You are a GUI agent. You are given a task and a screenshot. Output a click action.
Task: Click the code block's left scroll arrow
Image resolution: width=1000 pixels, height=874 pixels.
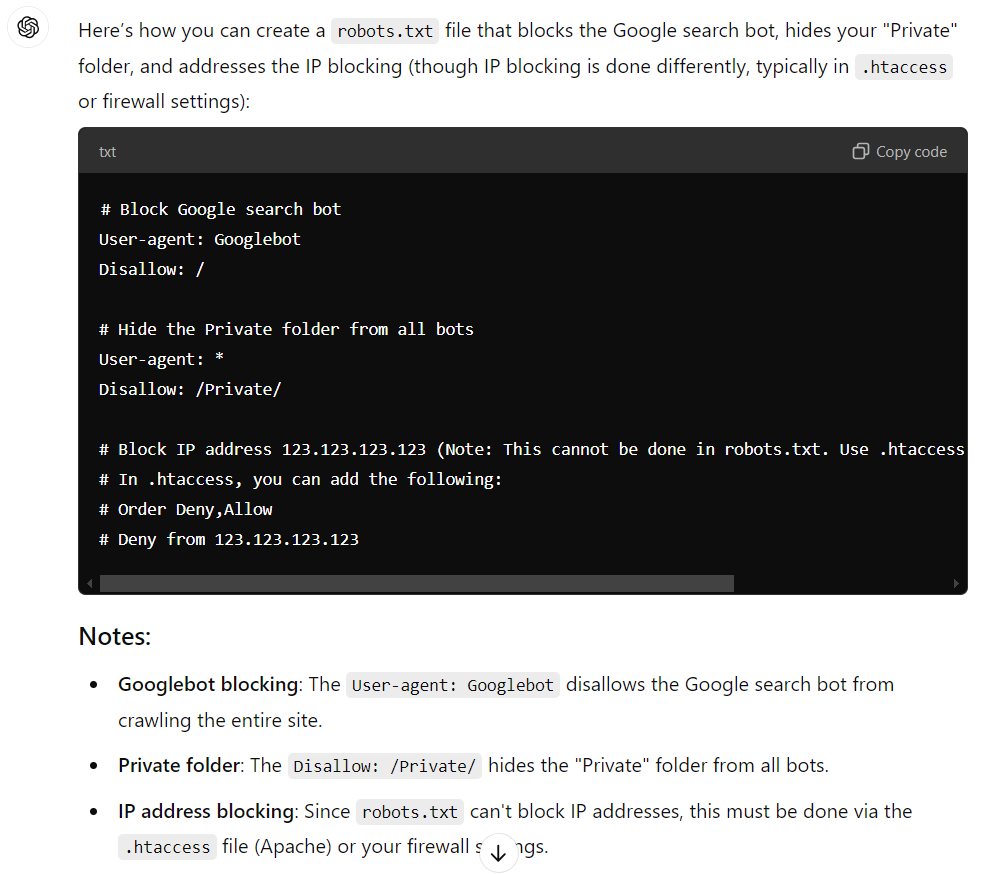click(x=89, y=583)
